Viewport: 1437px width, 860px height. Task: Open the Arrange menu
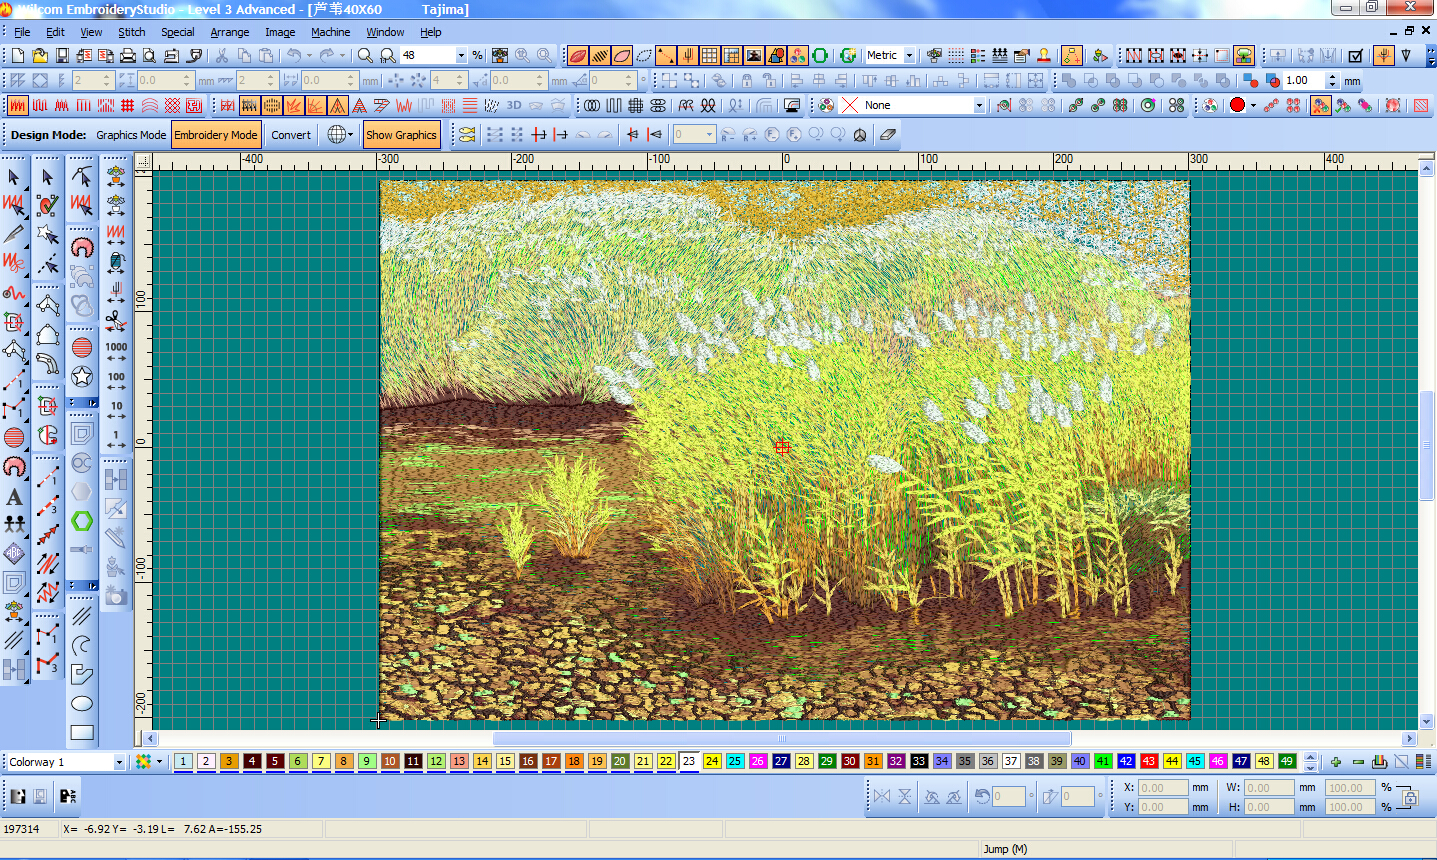point(230,32)
